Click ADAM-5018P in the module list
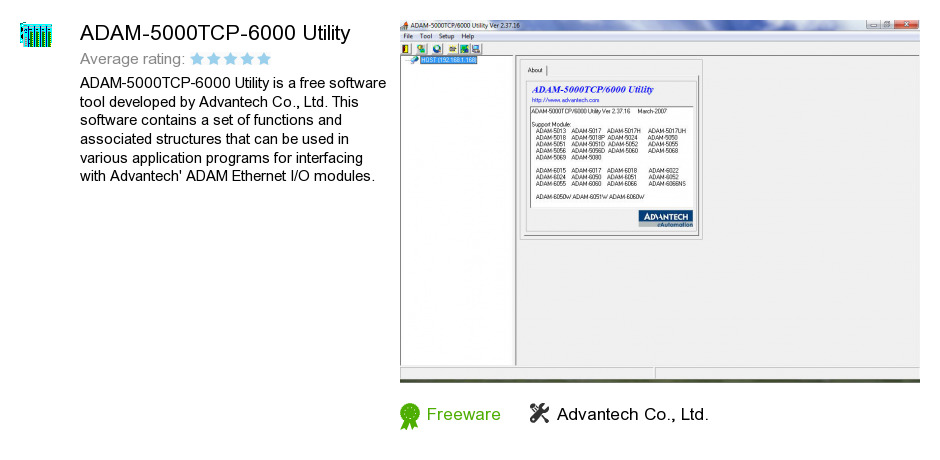 pyautogui.click(x=588, y=137)
